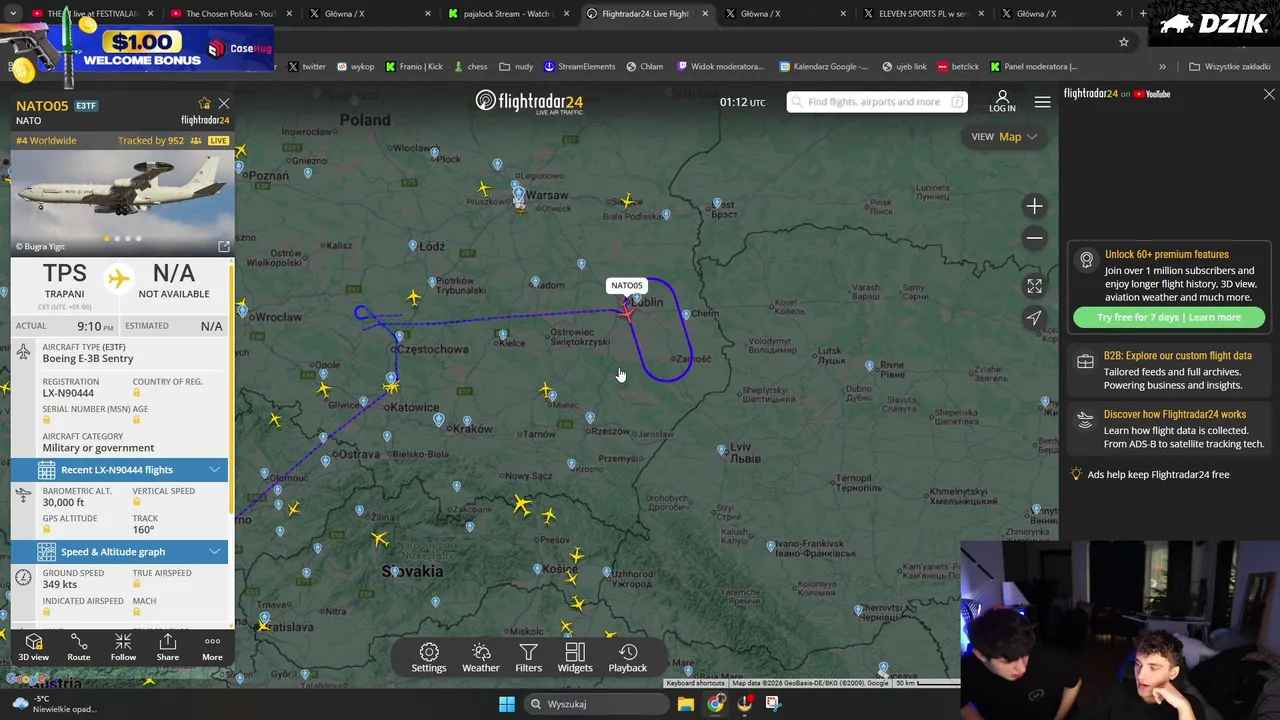Click the NATO05 aircraft marker on map
The width and height of the screenshot is (1280, 720).
[x=626, y=312]
